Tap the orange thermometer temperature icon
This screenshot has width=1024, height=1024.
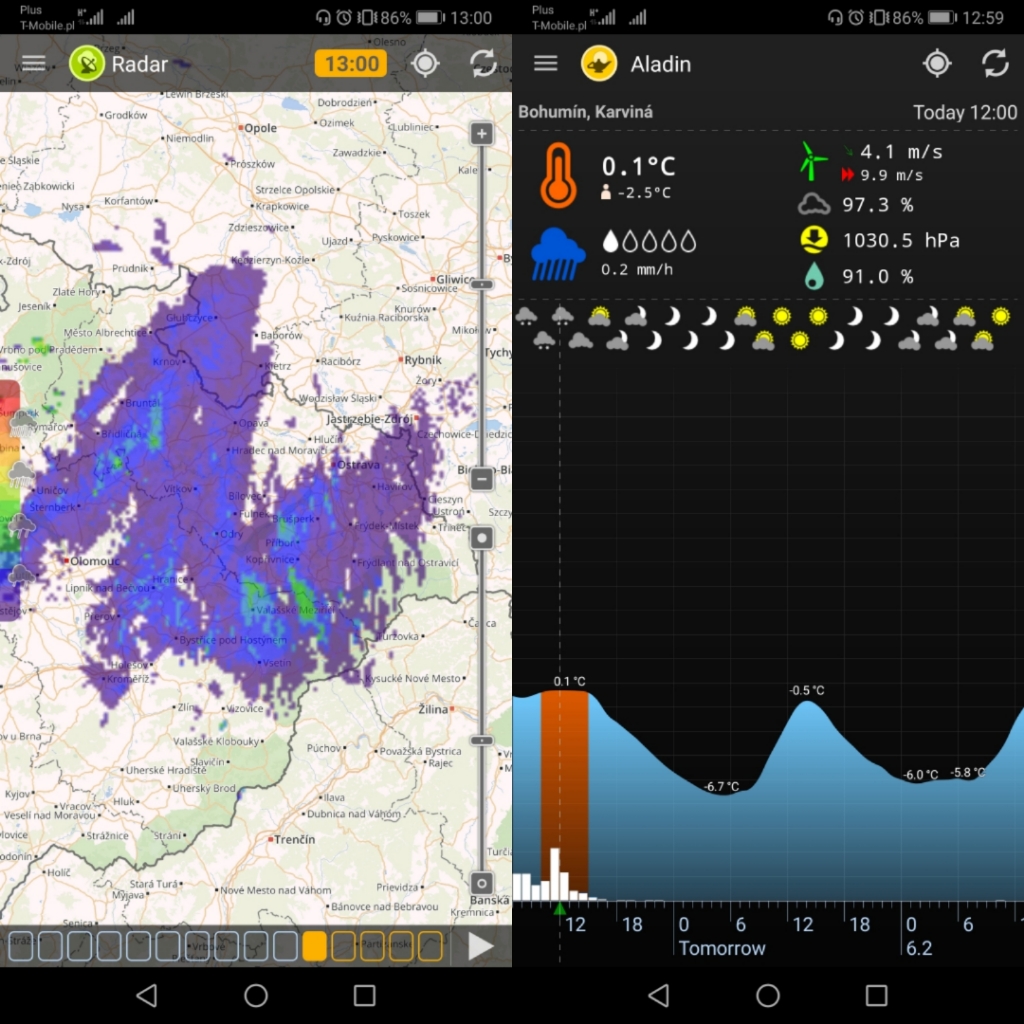(x=558, y=175)
